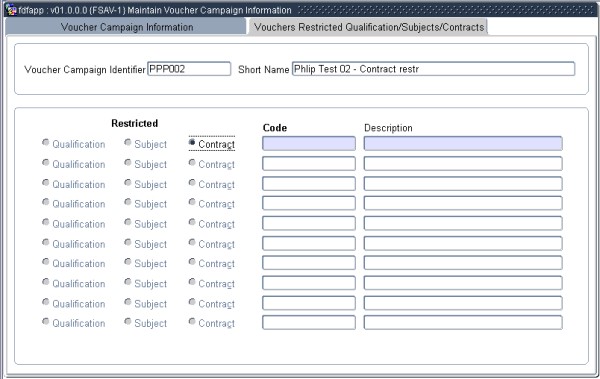Select Subject radio in first row
This screenshot has width=600, height=379.
[128, 142]
